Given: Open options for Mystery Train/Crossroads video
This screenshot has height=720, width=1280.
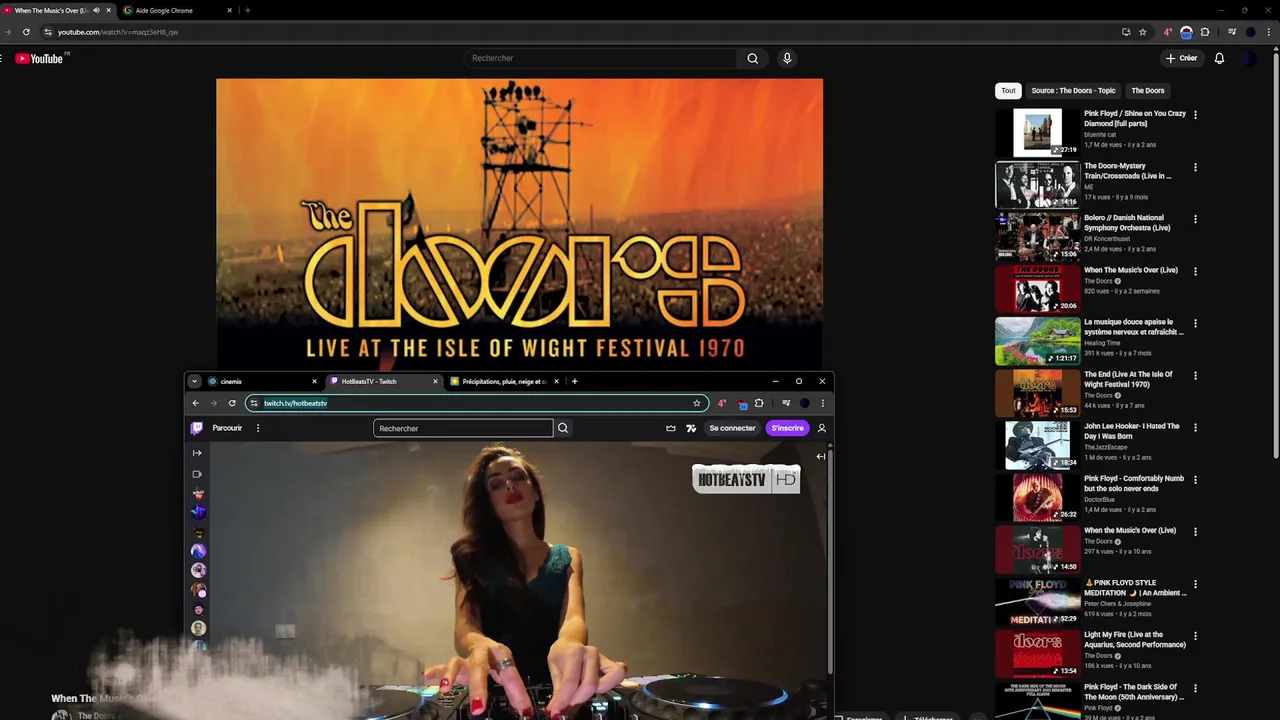Looking at the screenshot, I should 1195,167.
